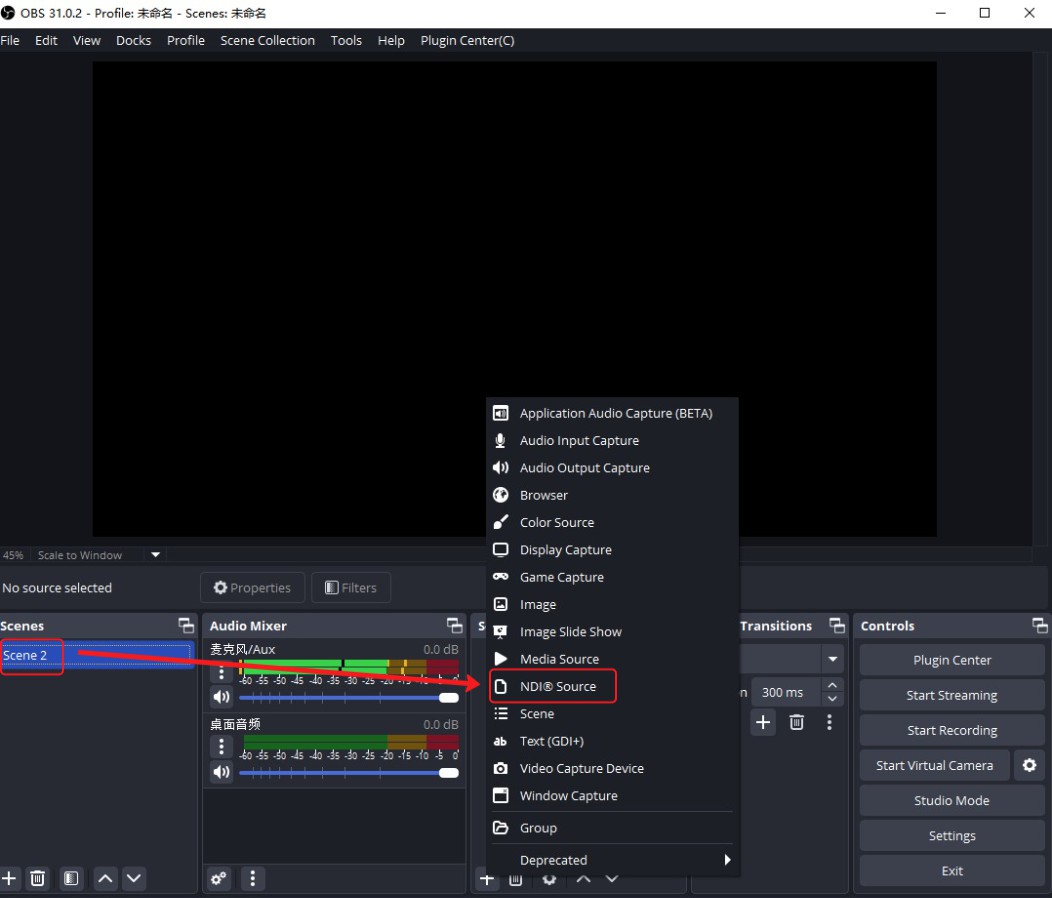
Task: Open the Help menu
Action: (x=391, y=40)
